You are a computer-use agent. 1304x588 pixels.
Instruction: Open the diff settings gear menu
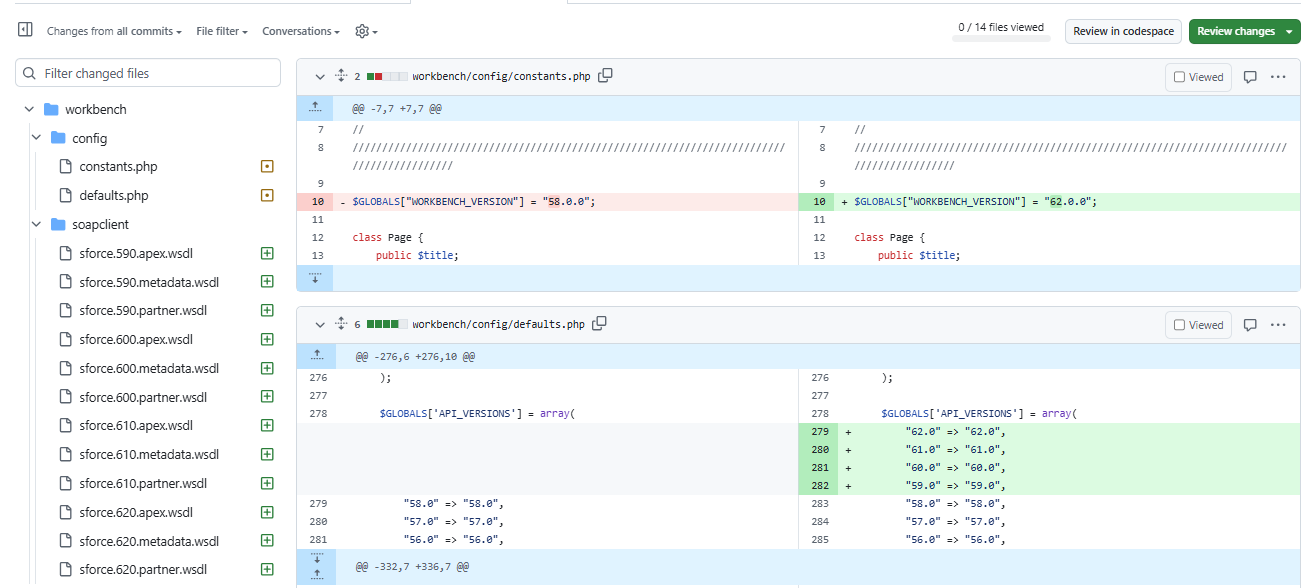tap(366, 31)
